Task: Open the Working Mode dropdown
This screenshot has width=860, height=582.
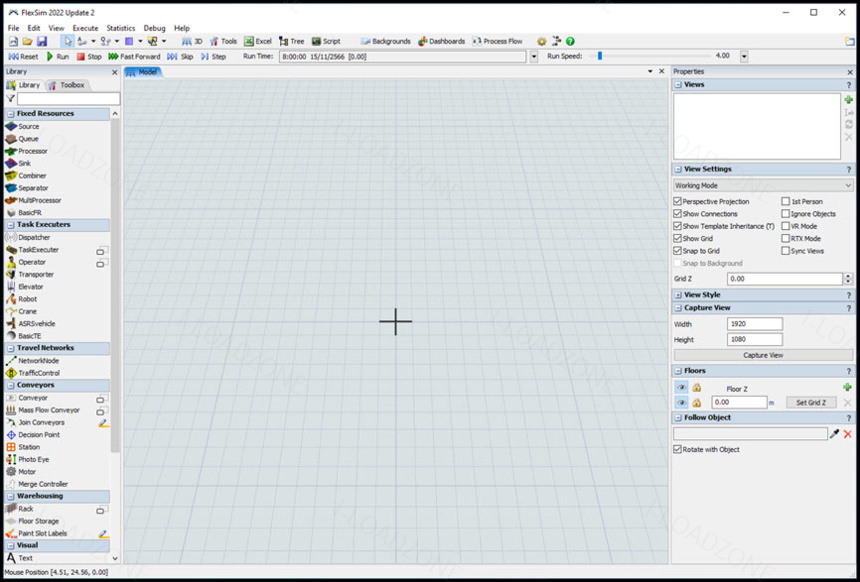Action: coord(763,185)
